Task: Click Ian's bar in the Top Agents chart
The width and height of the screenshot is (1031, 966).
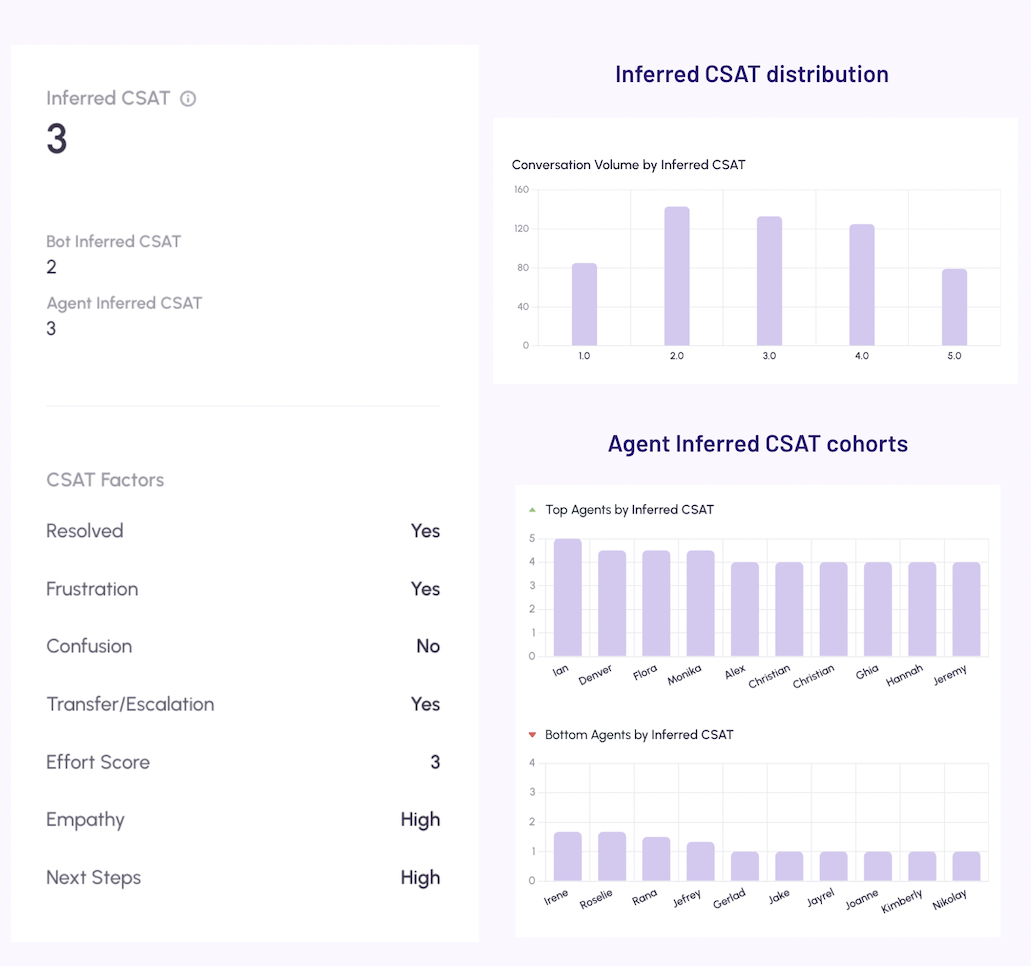Action: click(567, 598)
